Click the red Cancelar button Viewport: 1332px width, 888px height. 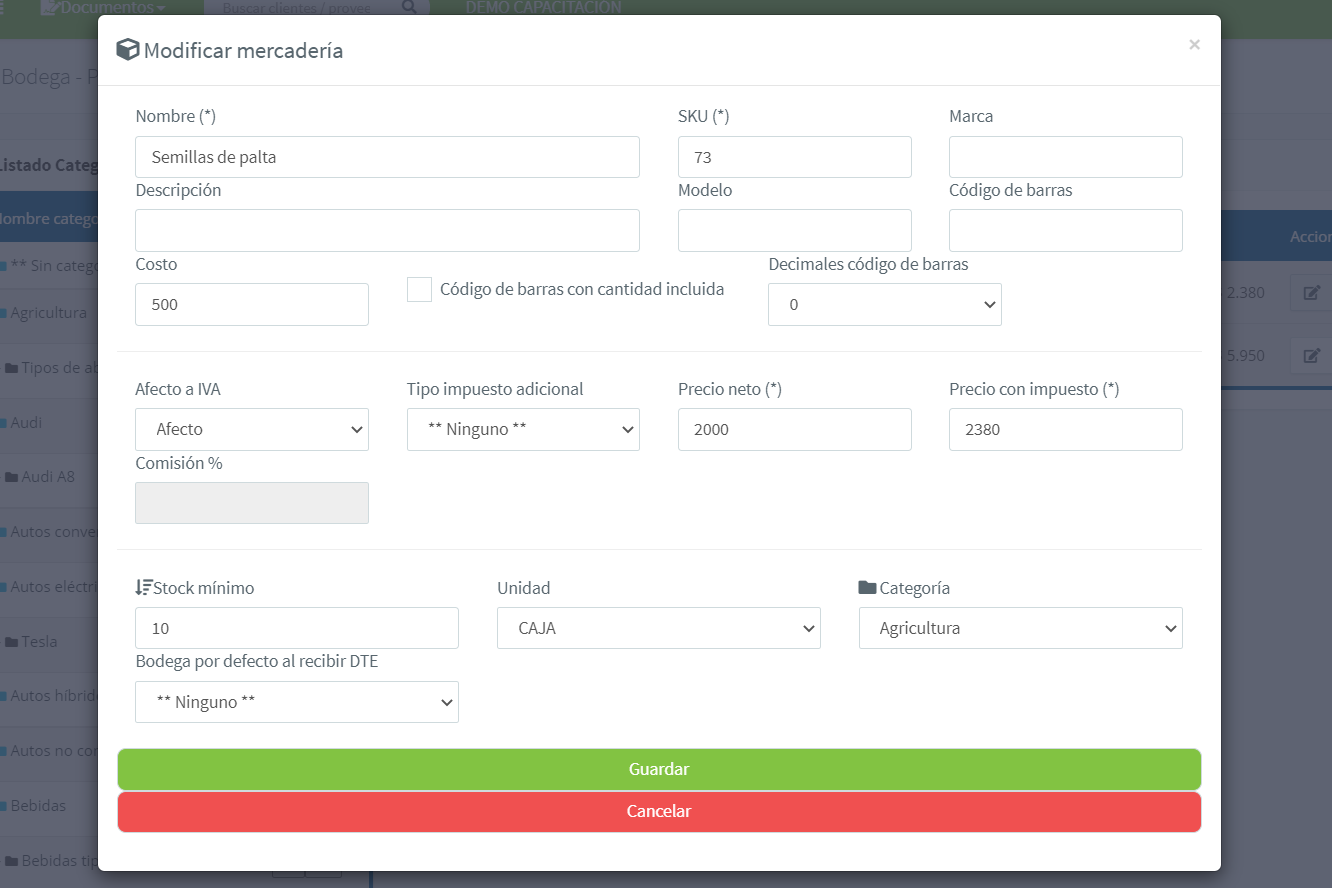point(659,812)
